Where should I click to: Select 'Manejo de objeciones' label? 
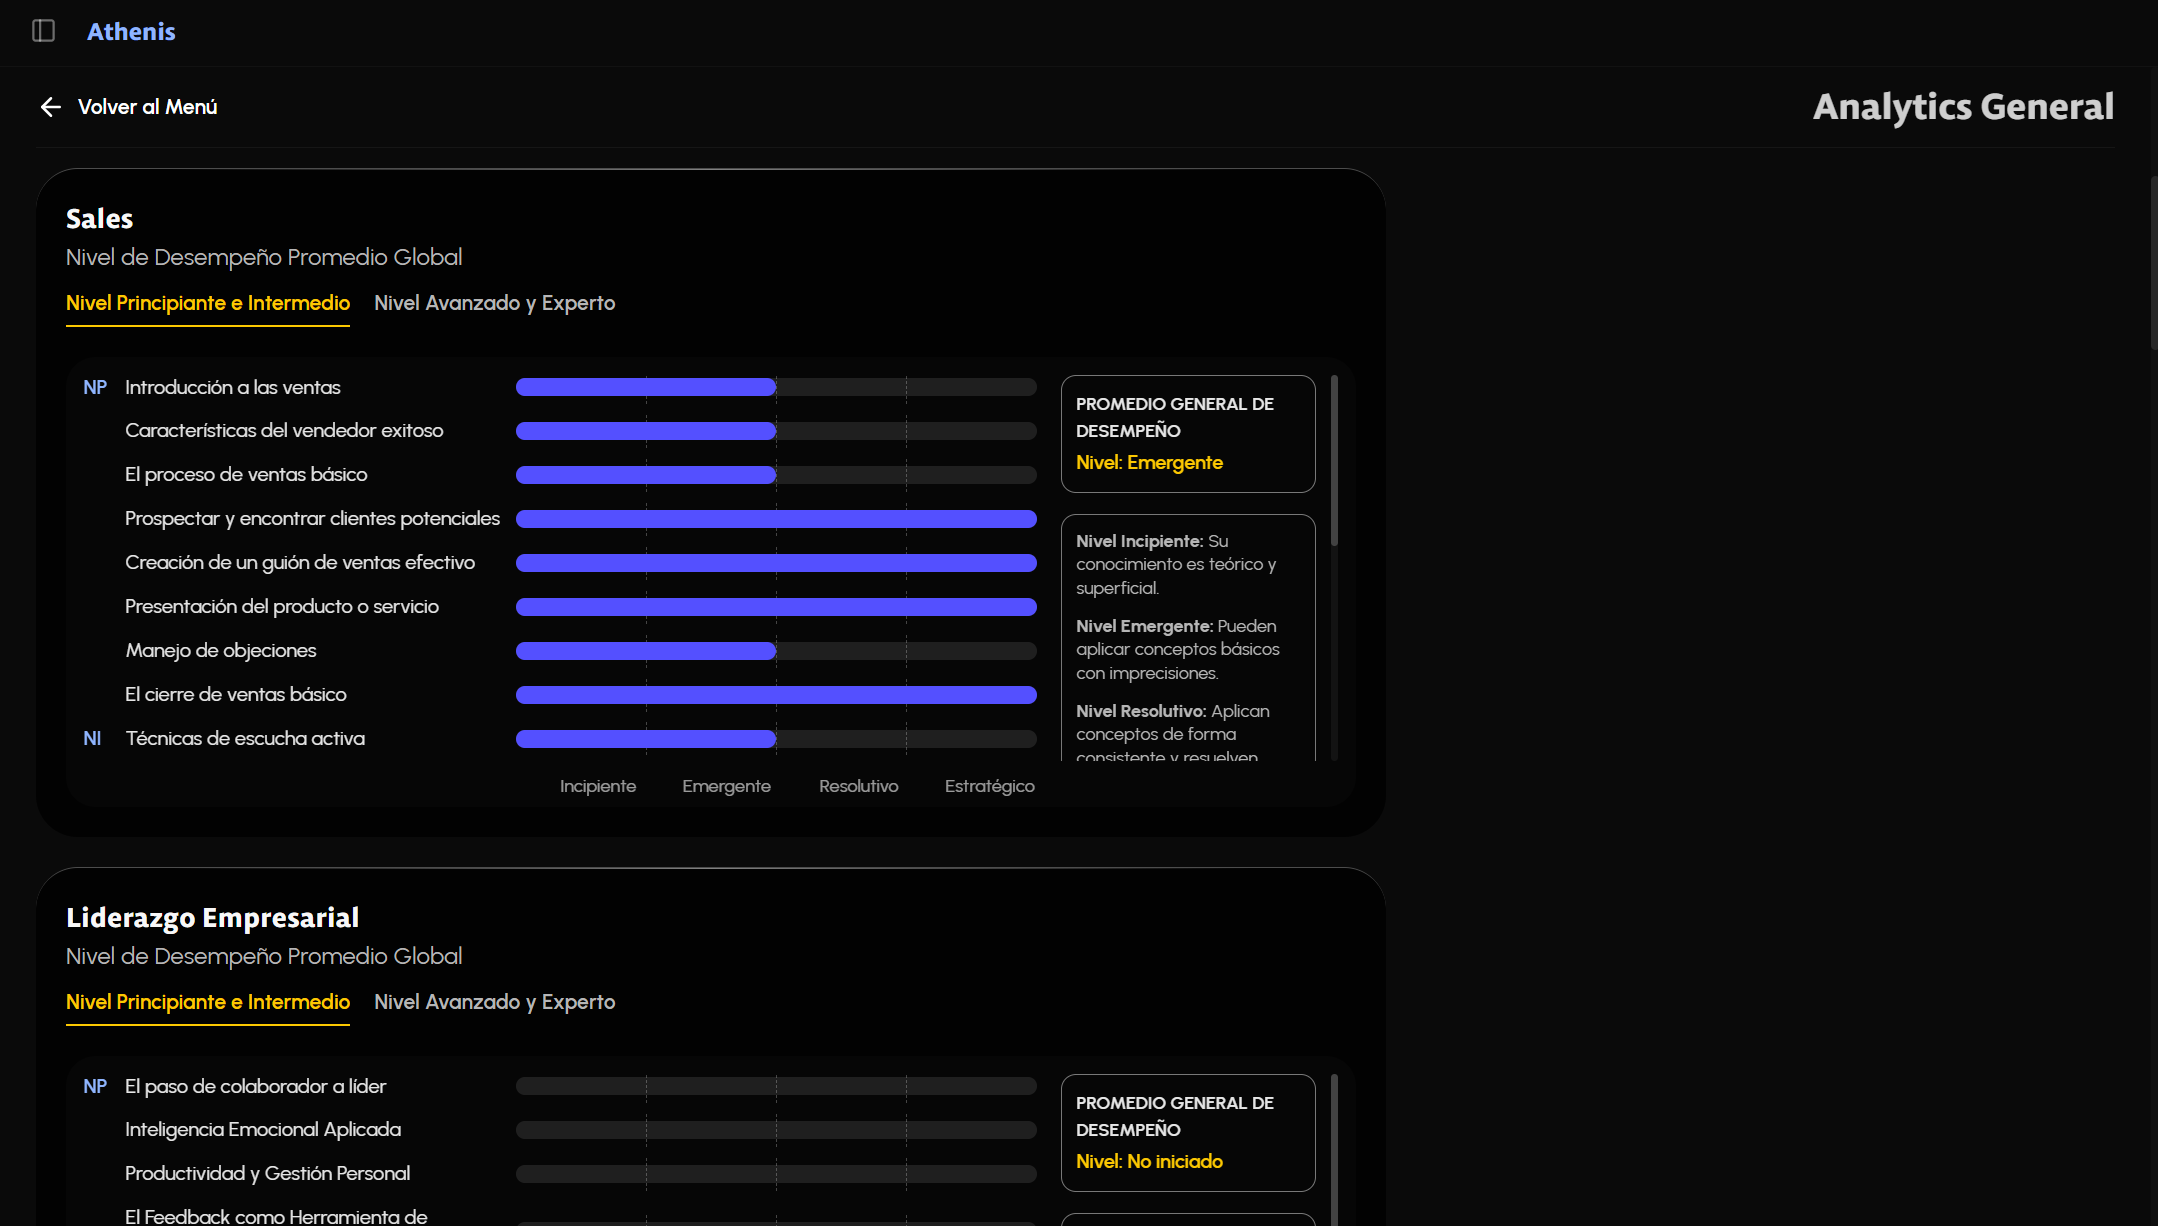tap(221, 650)
